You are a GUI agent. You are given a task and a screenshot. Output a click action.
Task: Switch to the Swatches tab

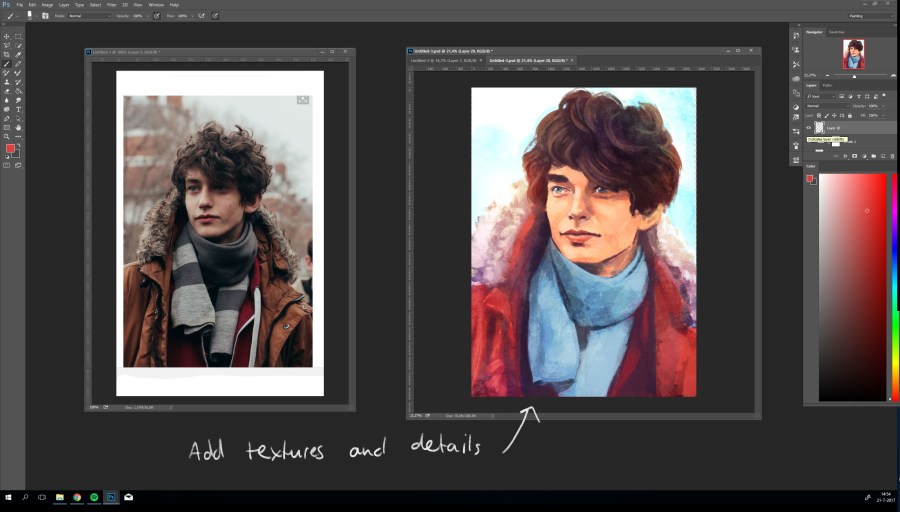[x=837, y=32]
